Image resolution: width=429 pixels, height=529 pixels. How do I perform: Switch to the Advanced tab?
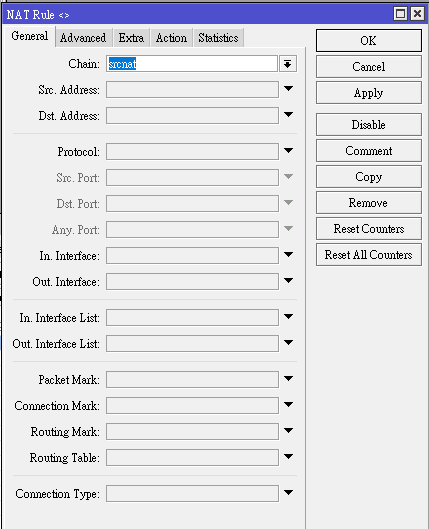tap(83, 38)
